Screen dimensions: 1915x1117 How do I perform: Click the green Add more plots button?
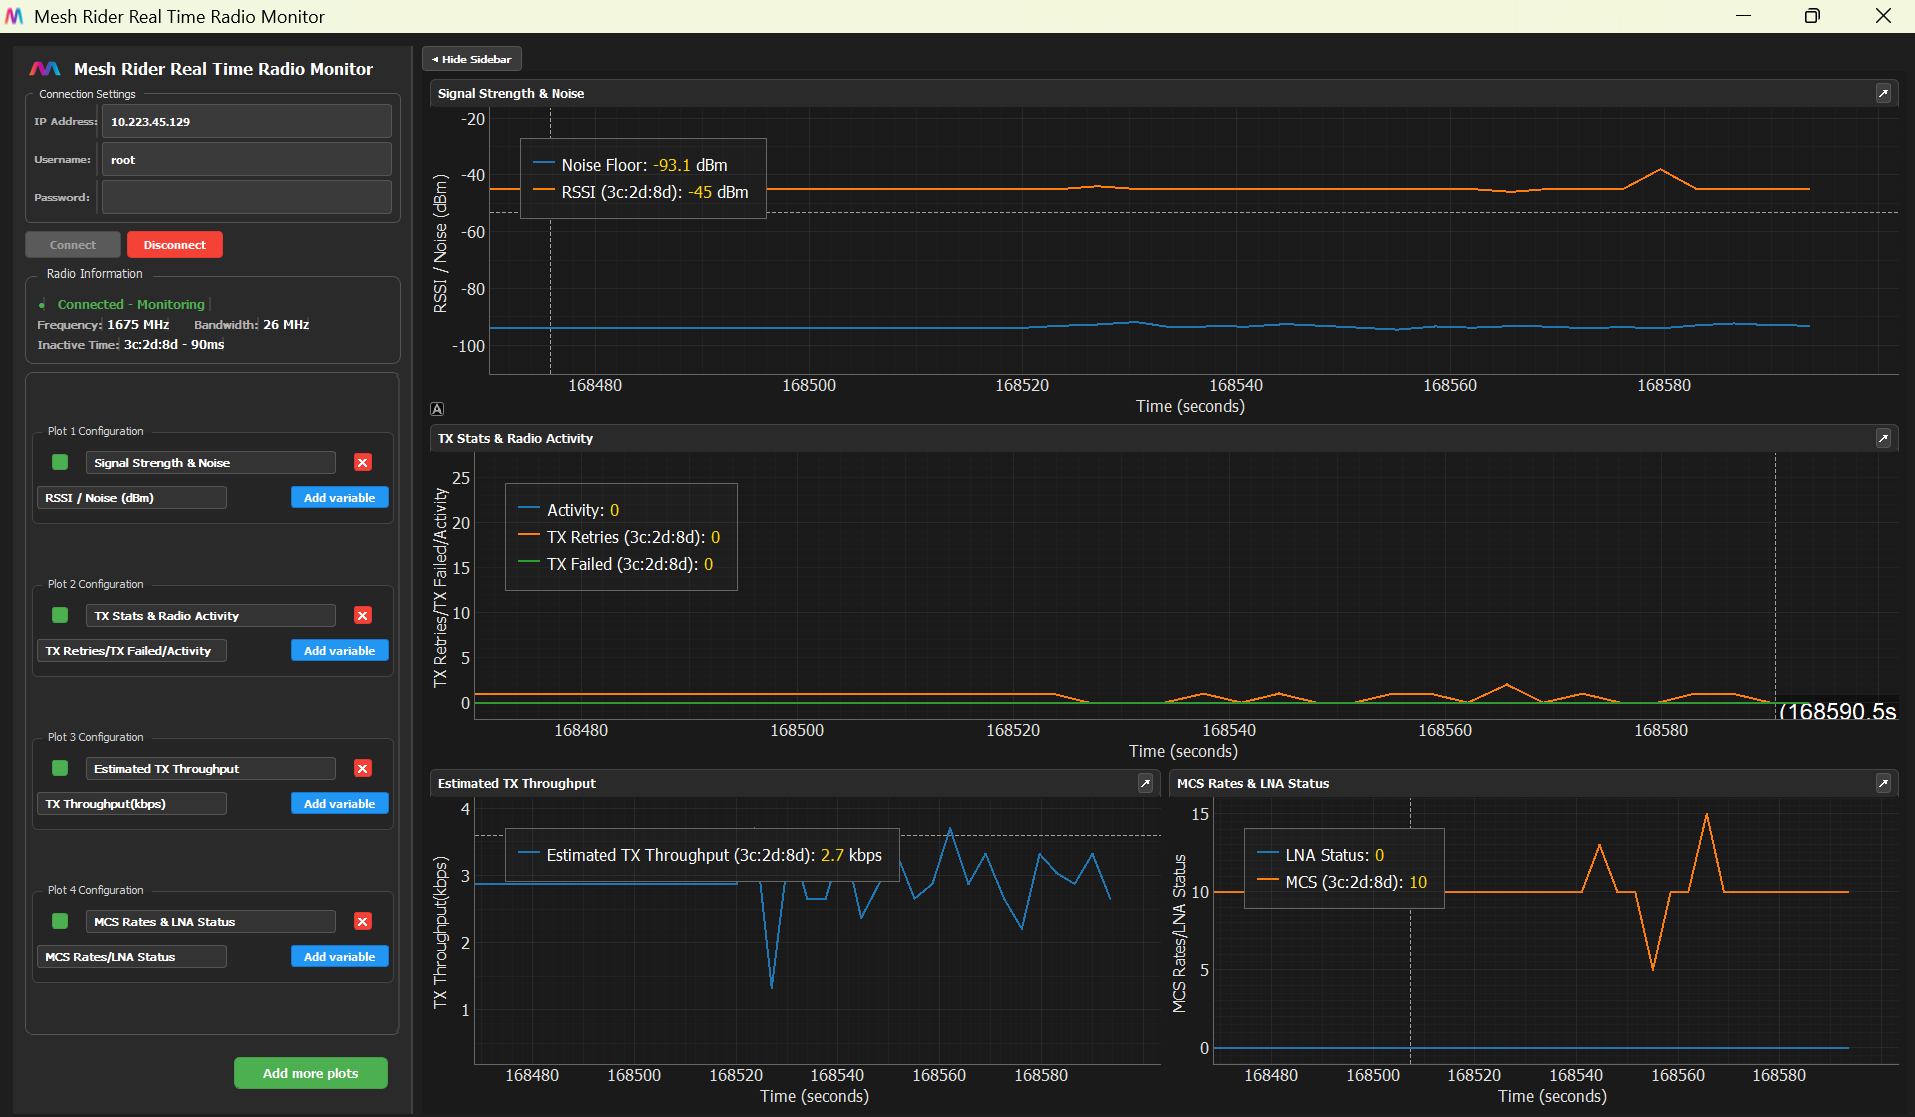[x=311, y=1073]
